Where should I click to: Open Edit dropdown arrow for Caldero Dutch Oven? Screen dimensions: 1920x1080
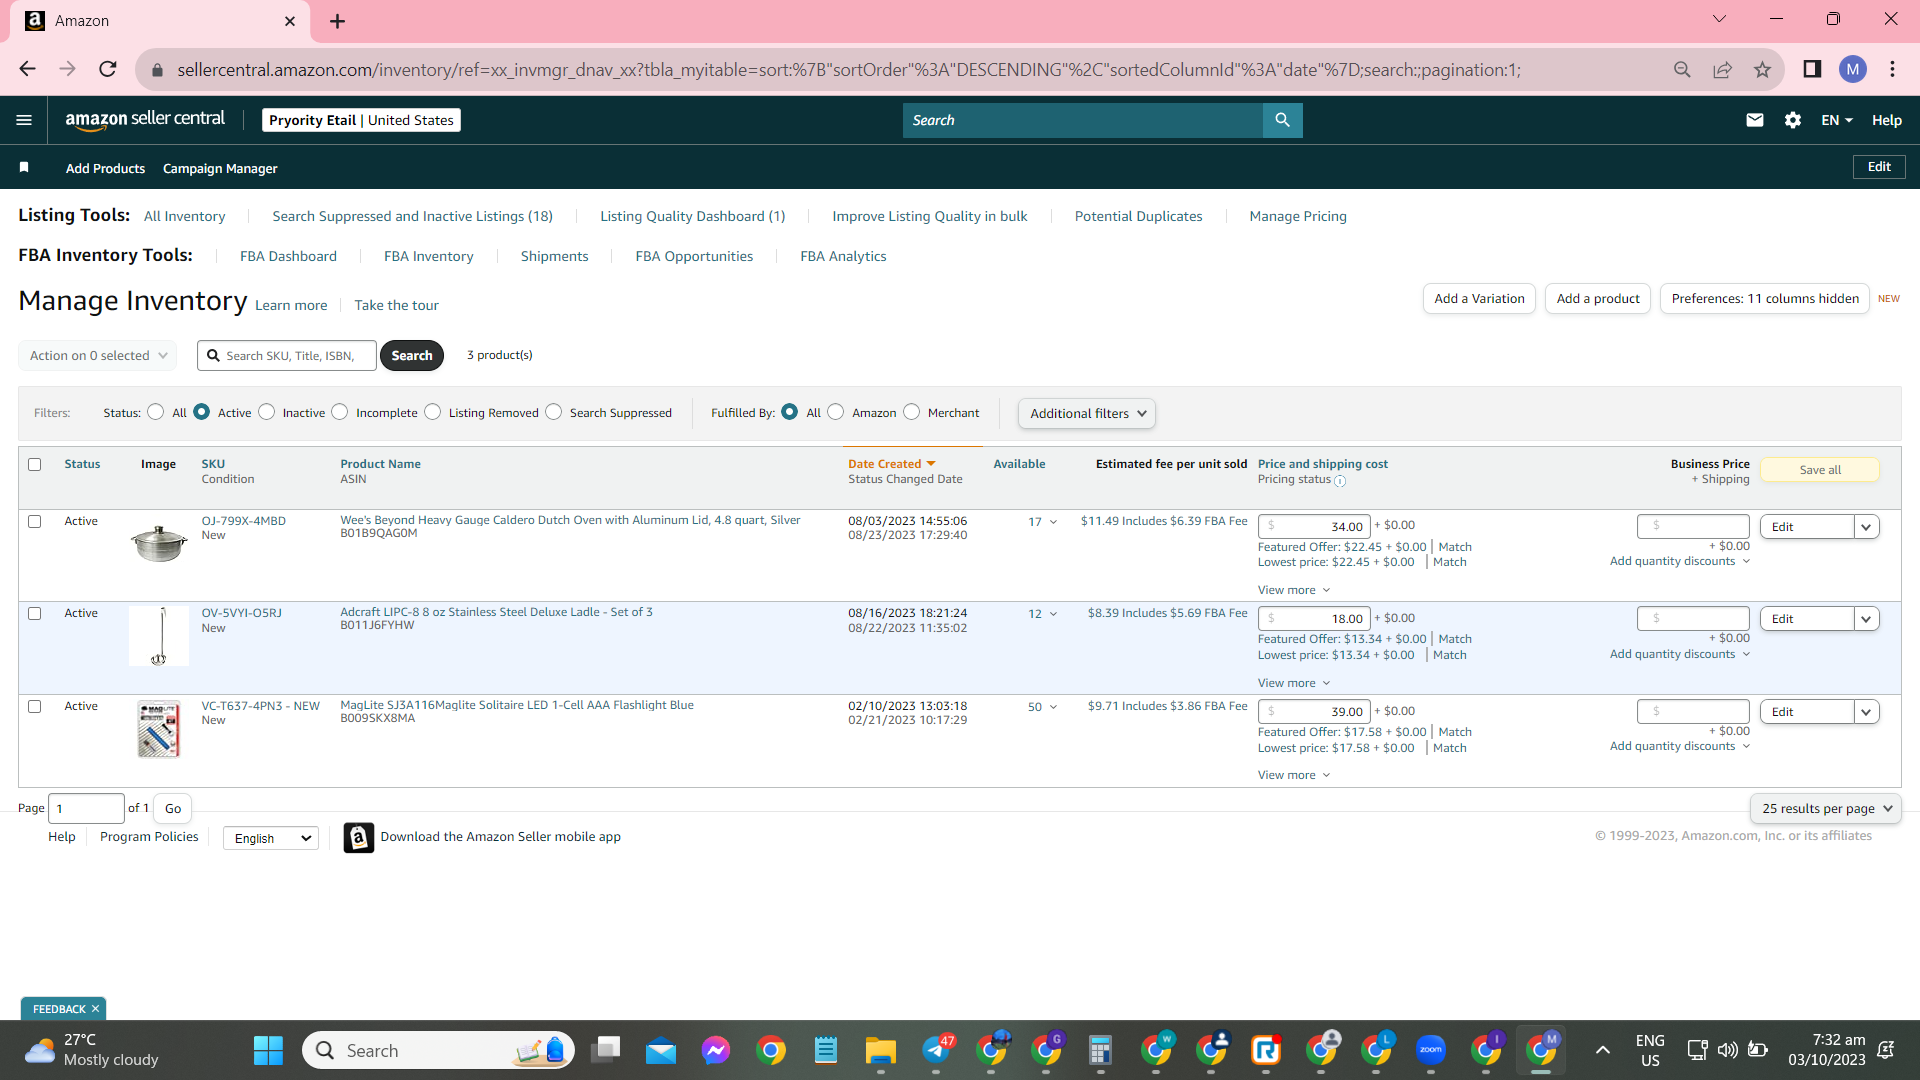[1867, 527]
